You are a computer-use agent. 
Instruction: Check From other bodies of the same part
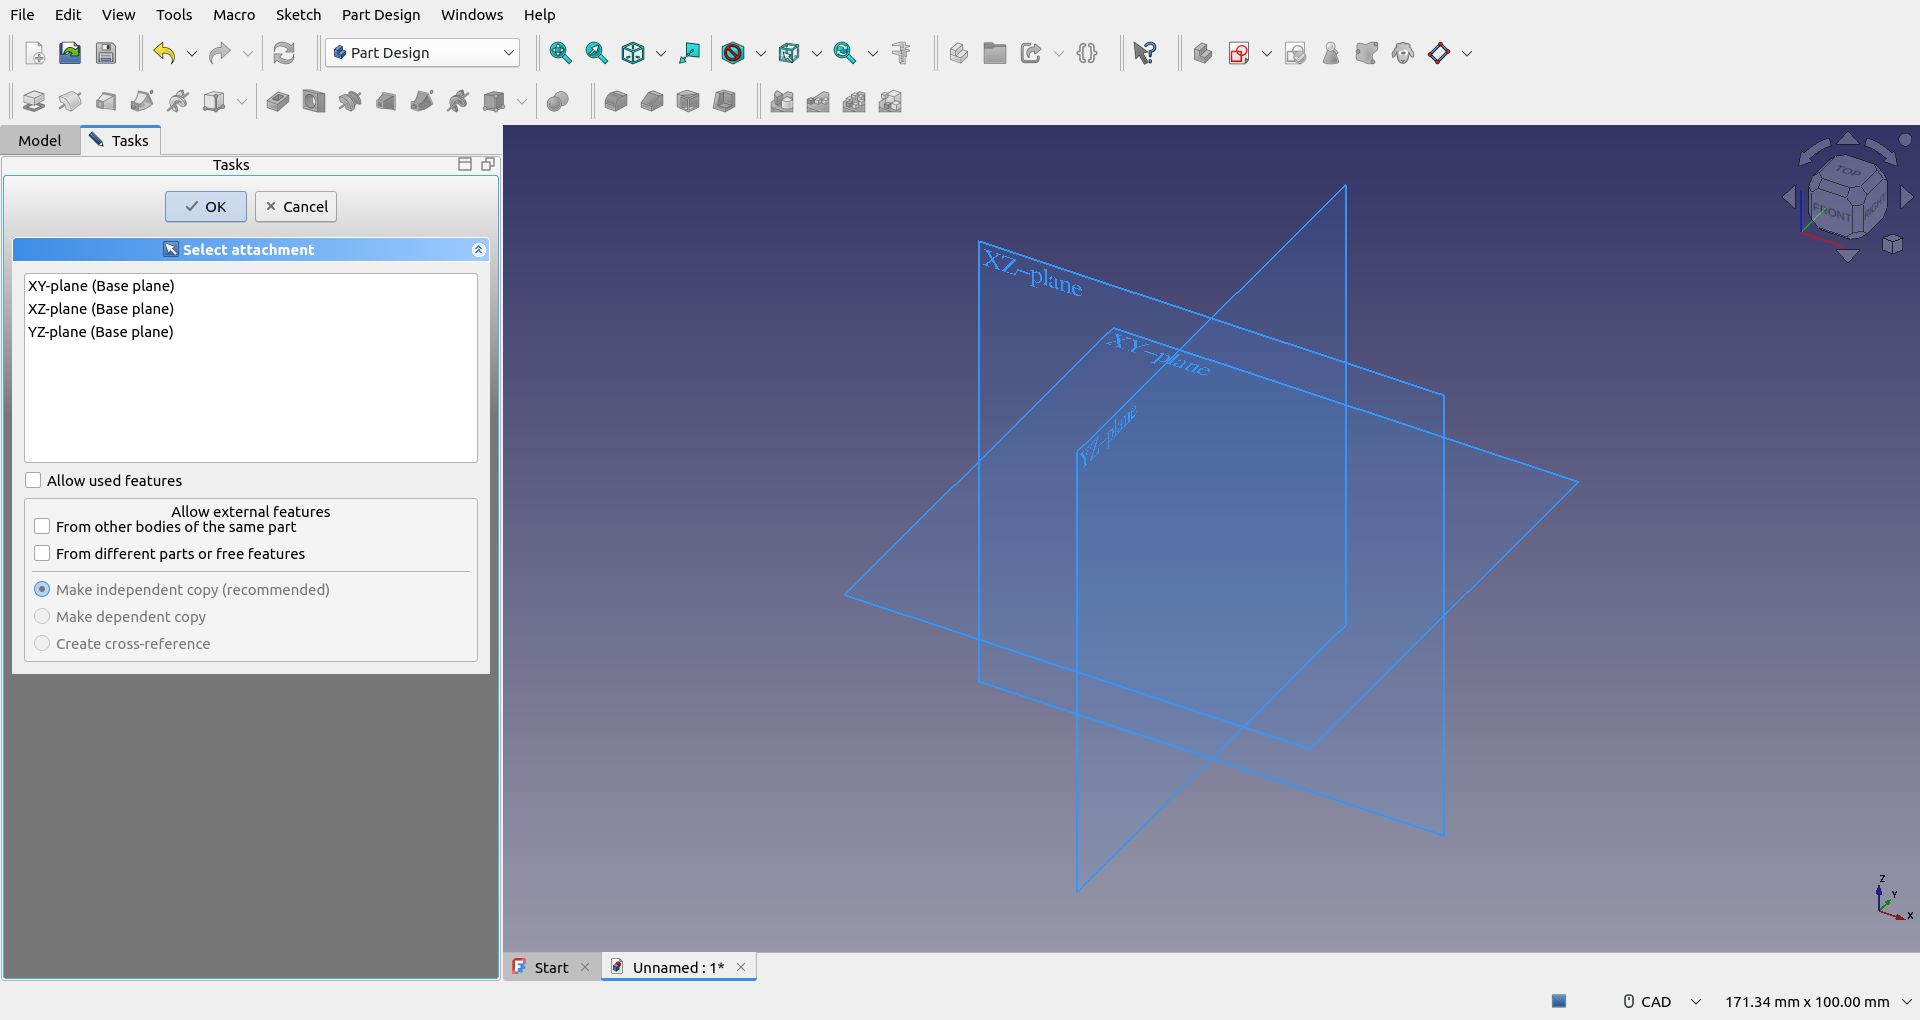pos(42,526)
